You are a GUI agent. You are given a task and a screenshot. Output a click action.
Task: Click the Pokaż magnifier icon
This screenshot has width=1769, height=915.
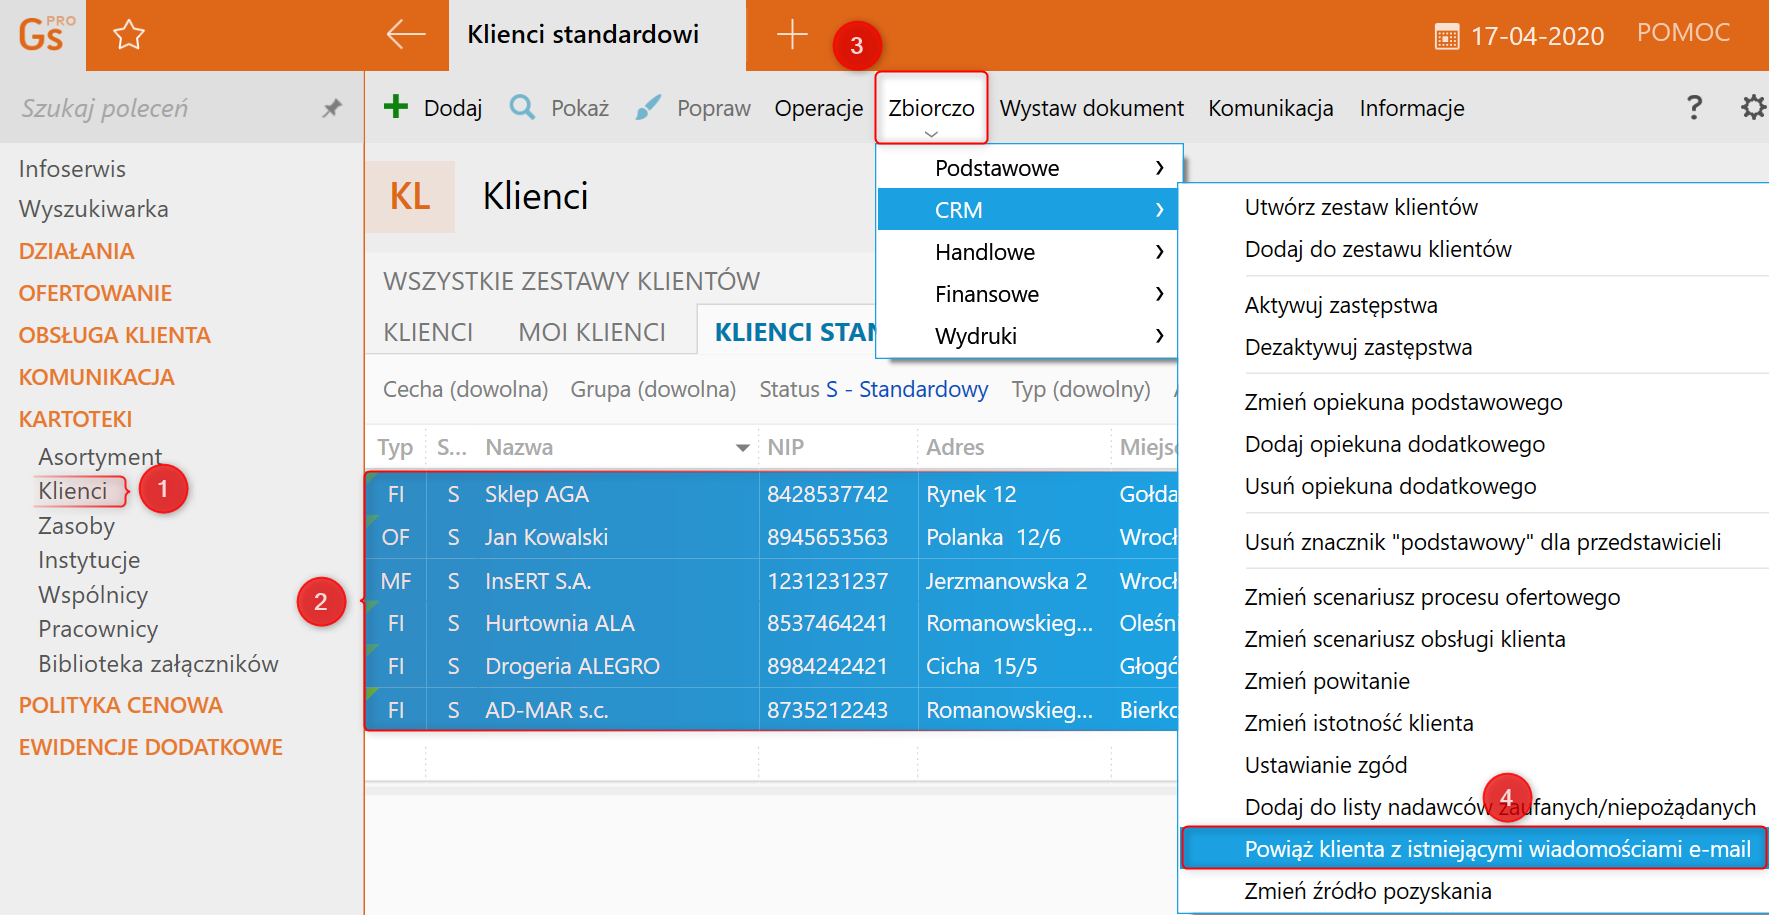(x=522, y=106)
